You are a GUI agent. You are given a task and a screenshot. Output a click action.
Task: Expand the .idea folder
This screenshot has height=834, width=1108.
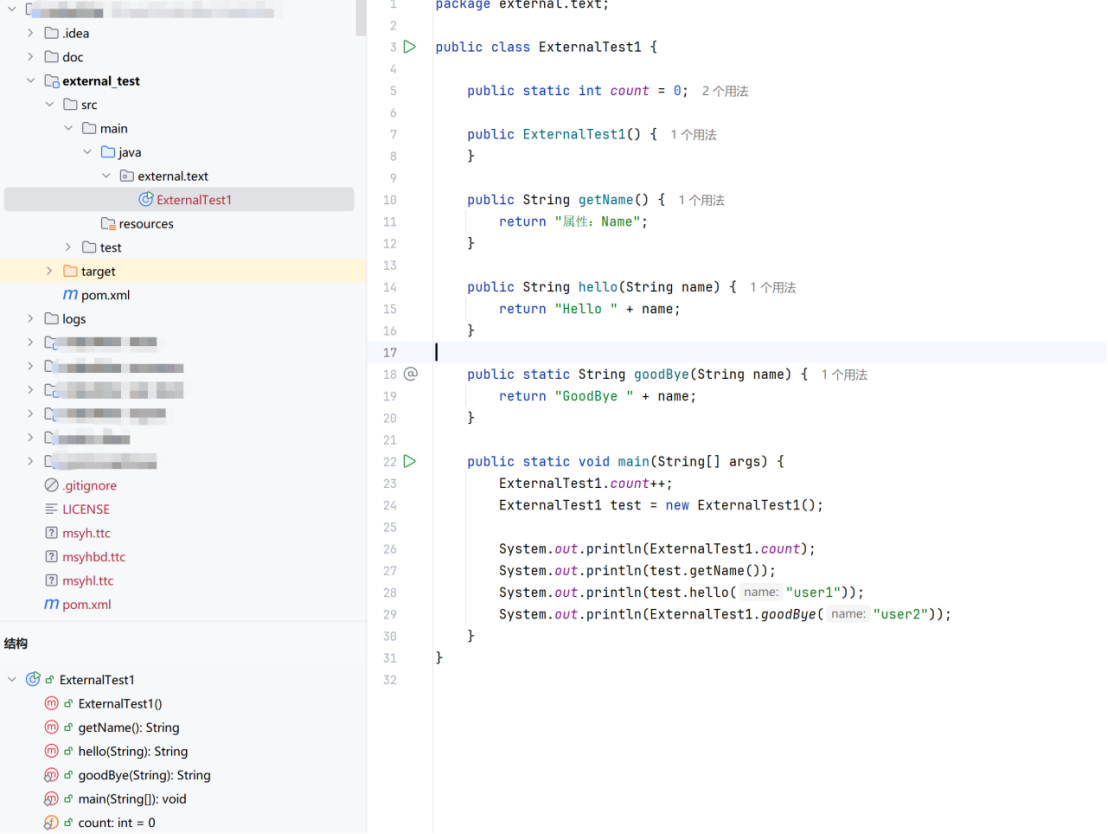click(30, 33)
